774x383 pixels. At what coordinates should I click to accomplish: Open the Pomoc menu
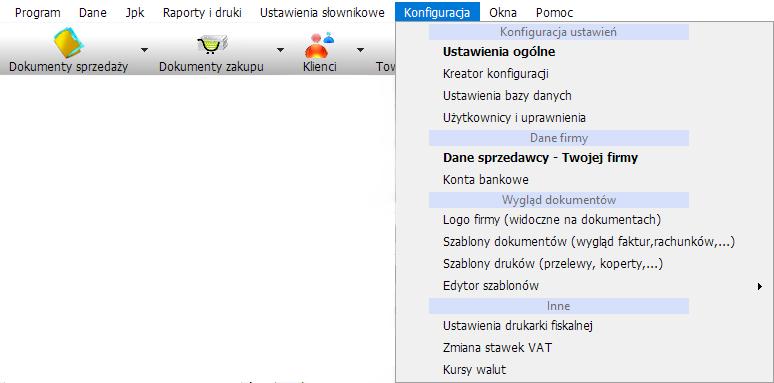click(554, 13)
